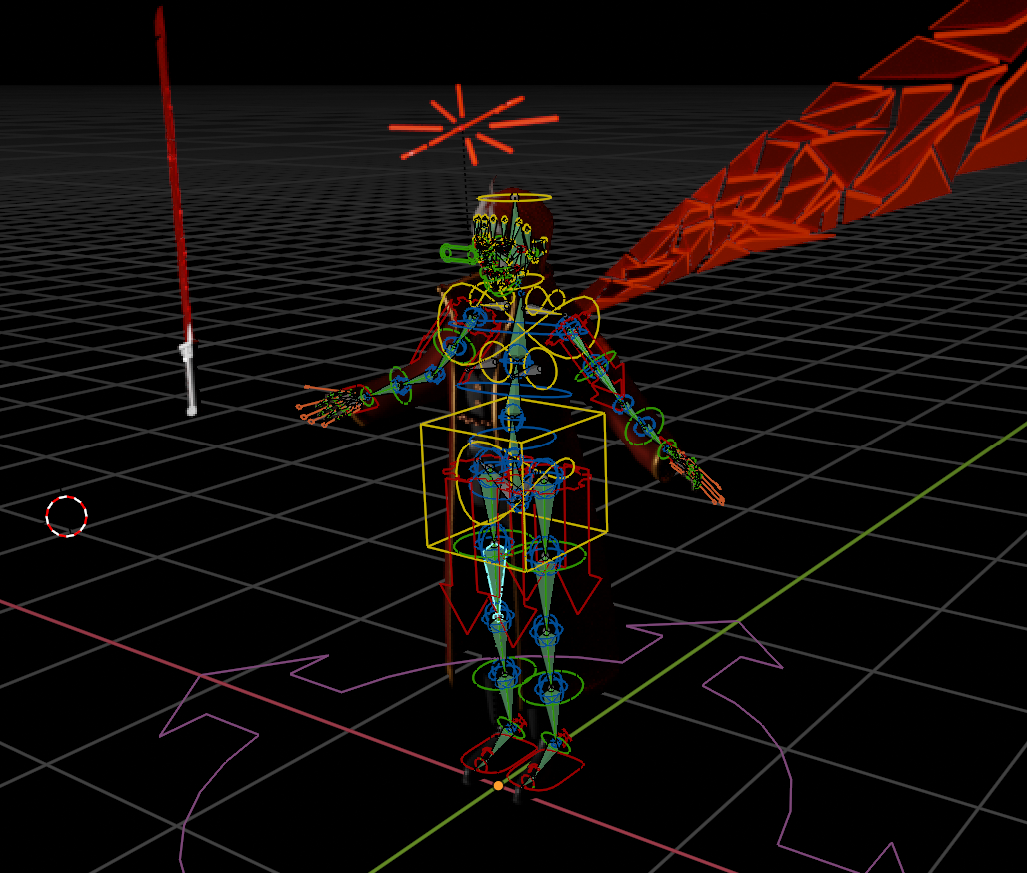Select the orange origin dot at the feet
This screenshot has width=1027, height=873.
[x=498, y=785]
